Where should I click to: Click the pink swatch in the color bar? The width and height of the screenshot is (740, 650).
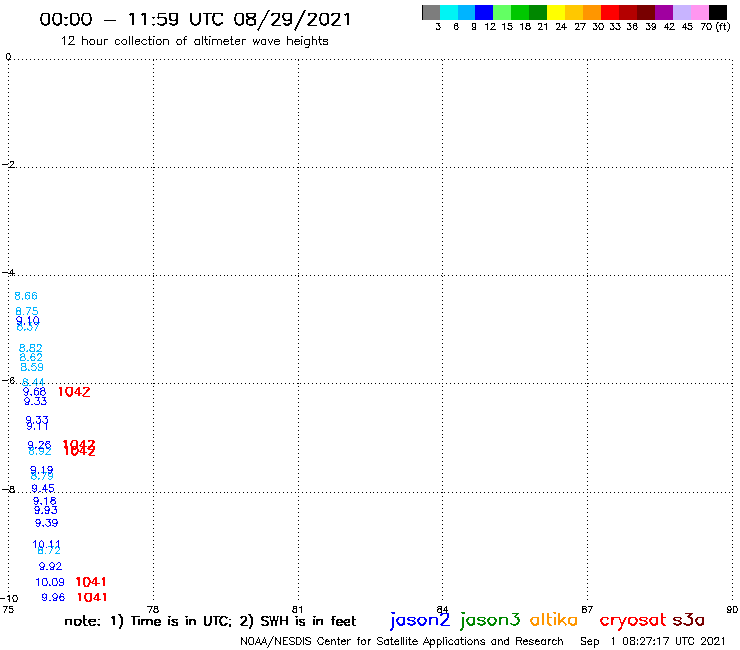pyautogui.click(x=700, y=12)
